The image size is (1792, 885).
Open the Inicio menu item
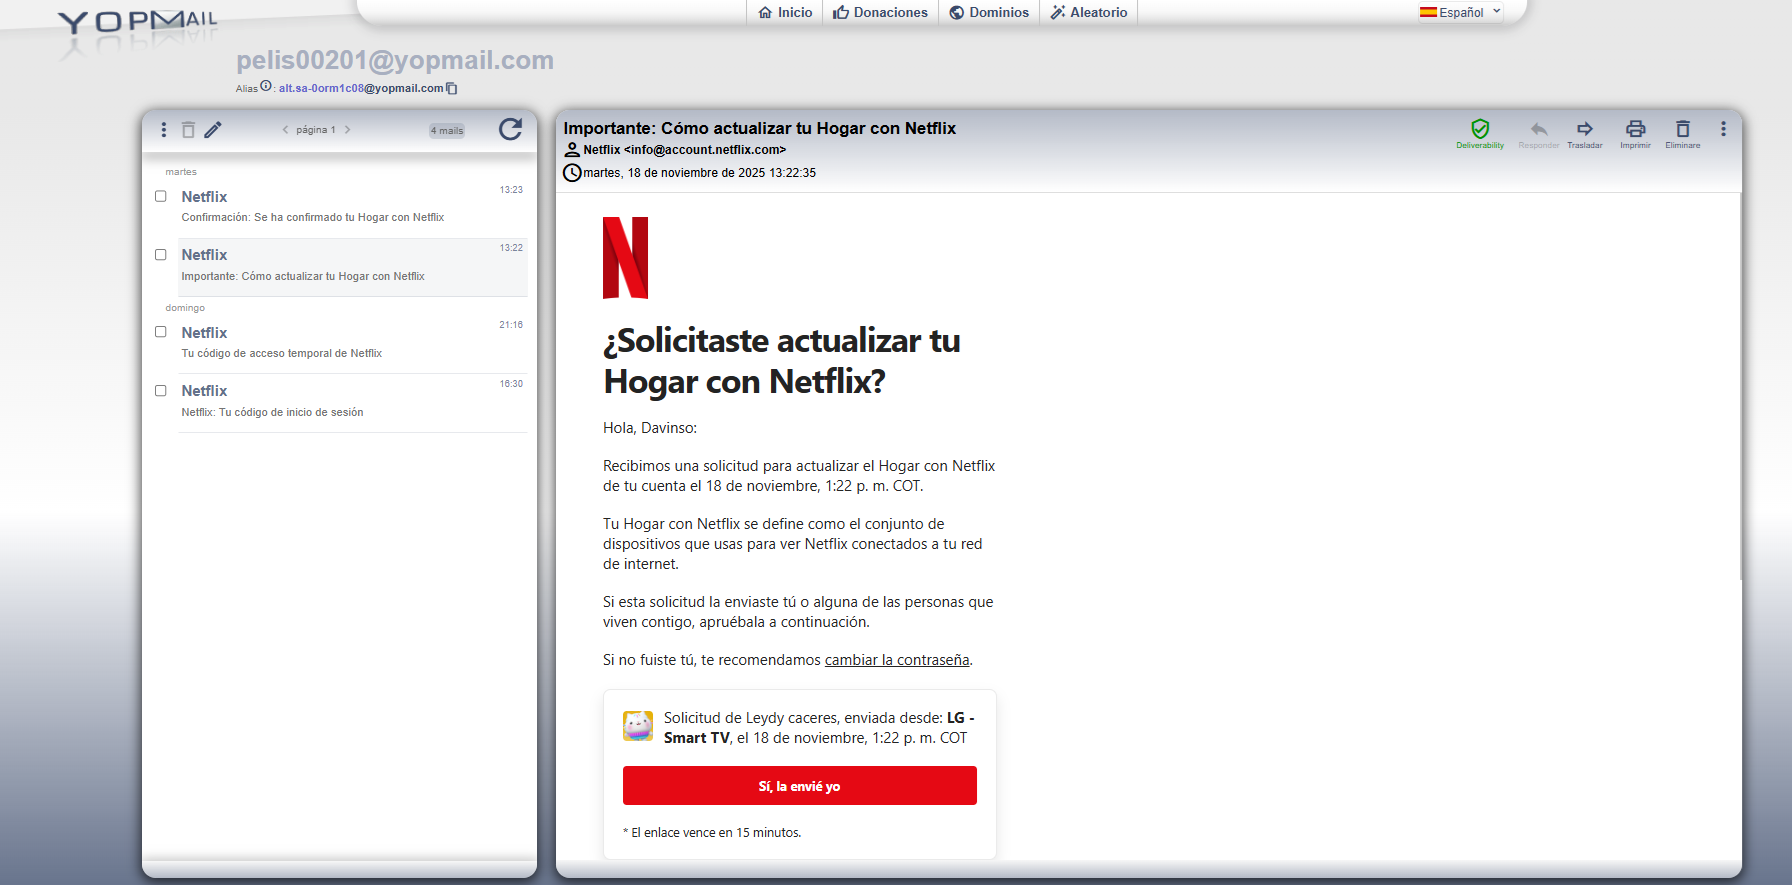pos(785,12)
